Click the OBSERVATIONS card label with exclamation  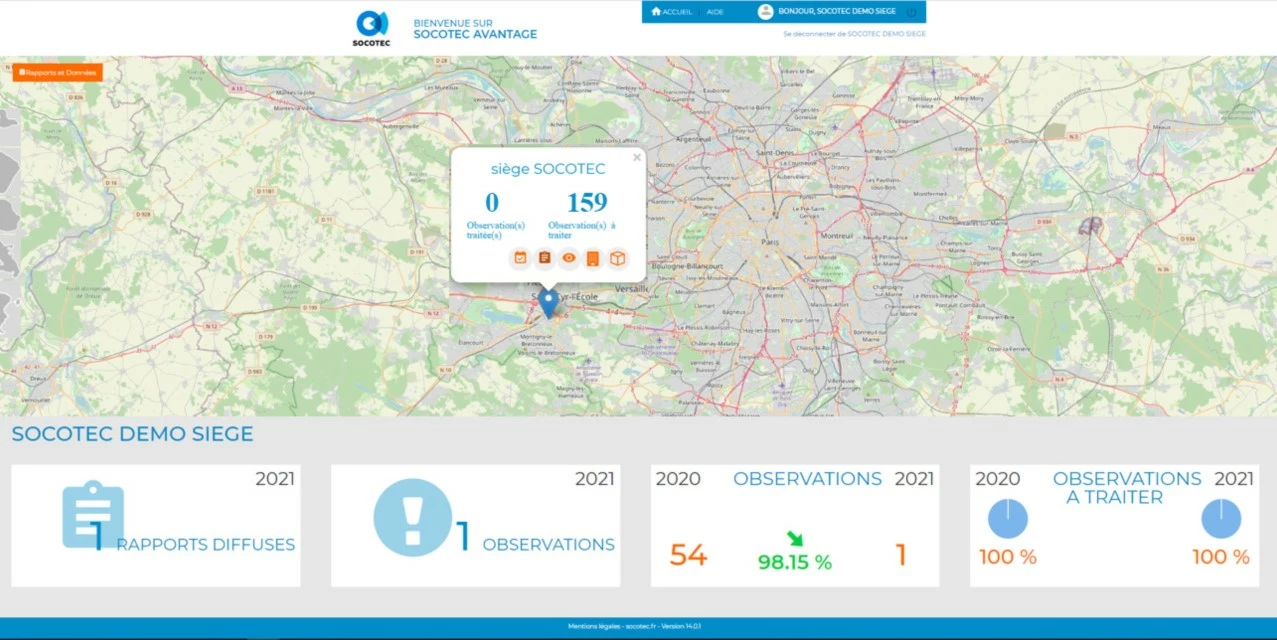tap(549, 545)
